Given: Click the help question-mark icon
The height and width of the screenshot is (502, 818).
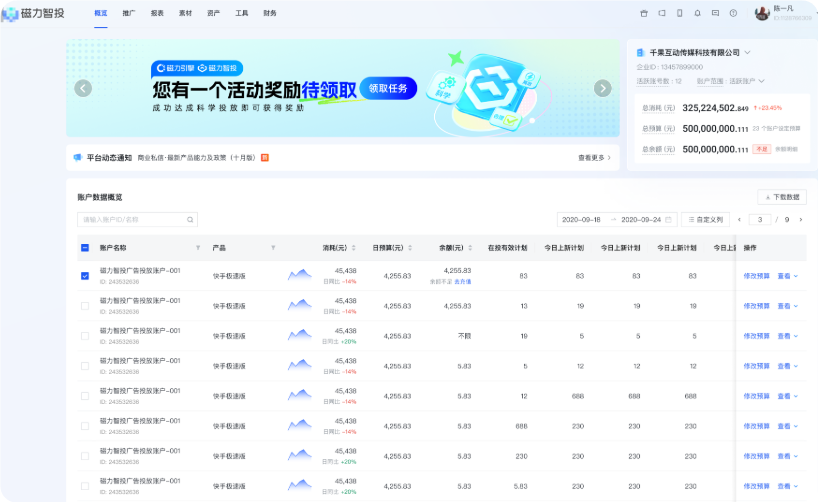Looking at the screenshot, I should (733, 13).
